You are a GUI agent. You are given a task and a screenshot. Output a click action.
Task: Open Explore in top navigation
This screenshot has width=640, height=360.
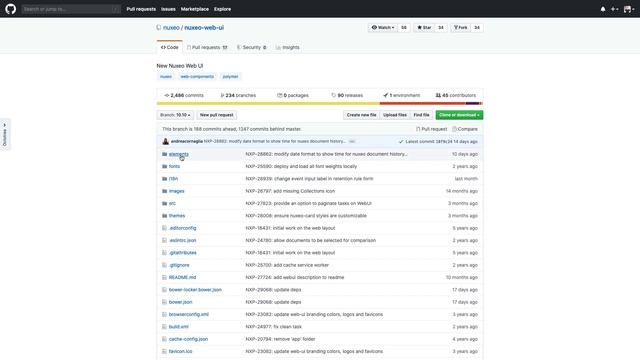coord(222,9)
